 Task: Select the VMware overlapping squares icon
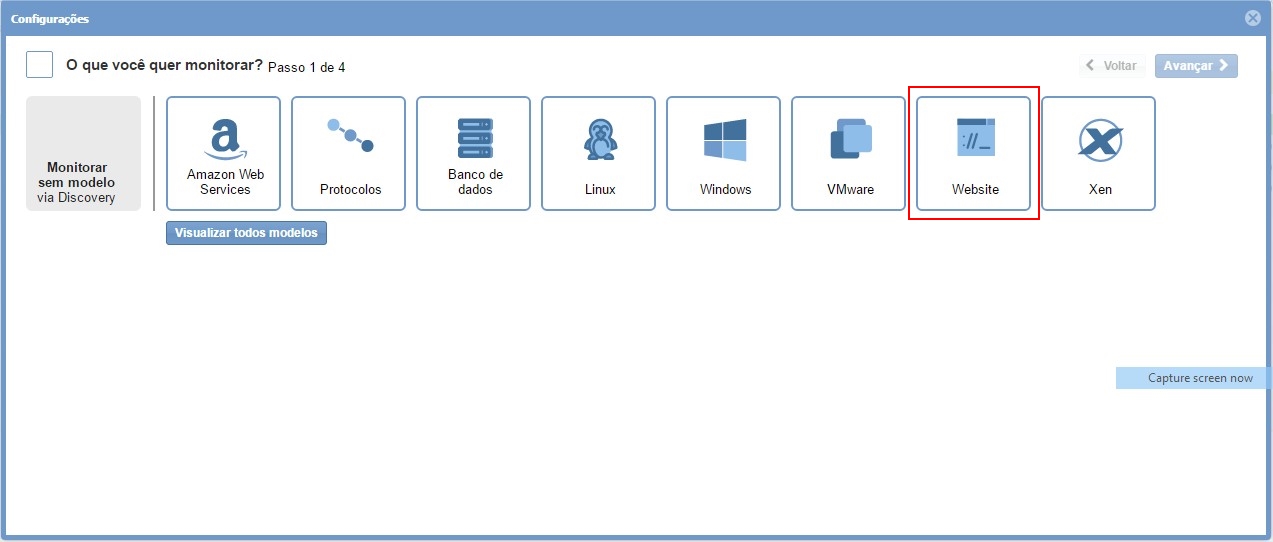click(850, 139)
